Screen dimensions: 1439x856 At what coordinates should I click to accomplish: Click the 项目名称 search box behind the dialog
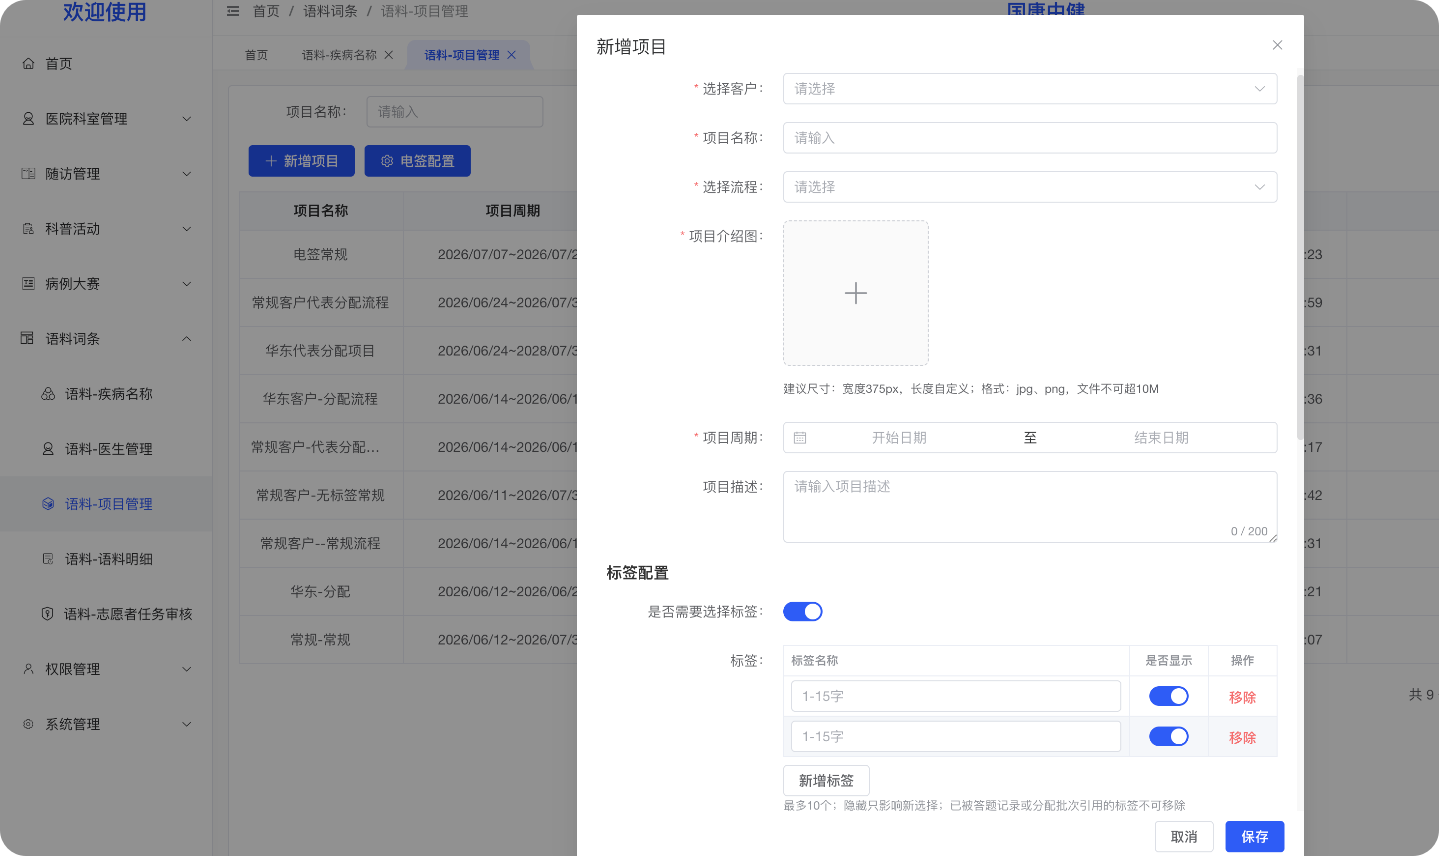coord(455,111)
